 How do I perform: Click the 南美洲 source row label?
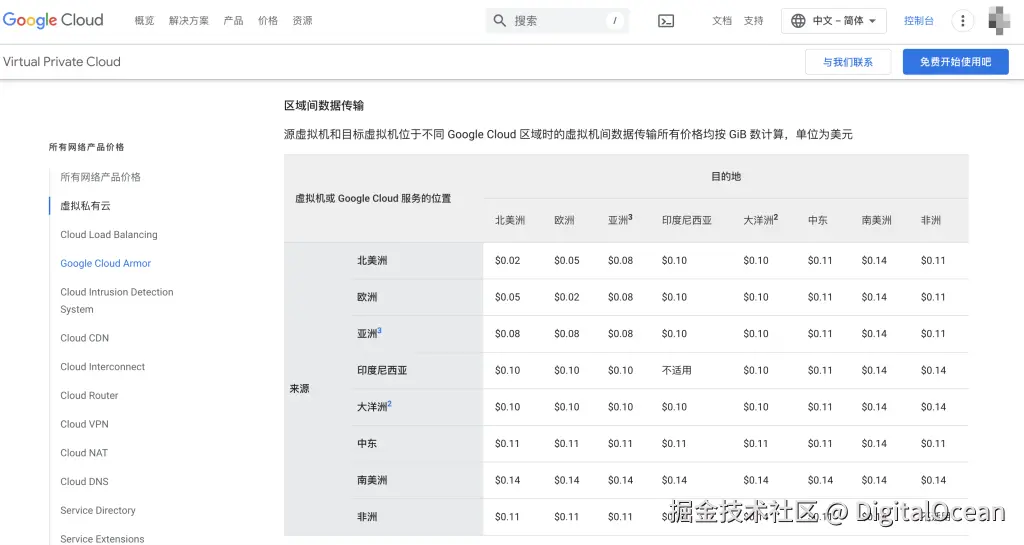(372, 480)
